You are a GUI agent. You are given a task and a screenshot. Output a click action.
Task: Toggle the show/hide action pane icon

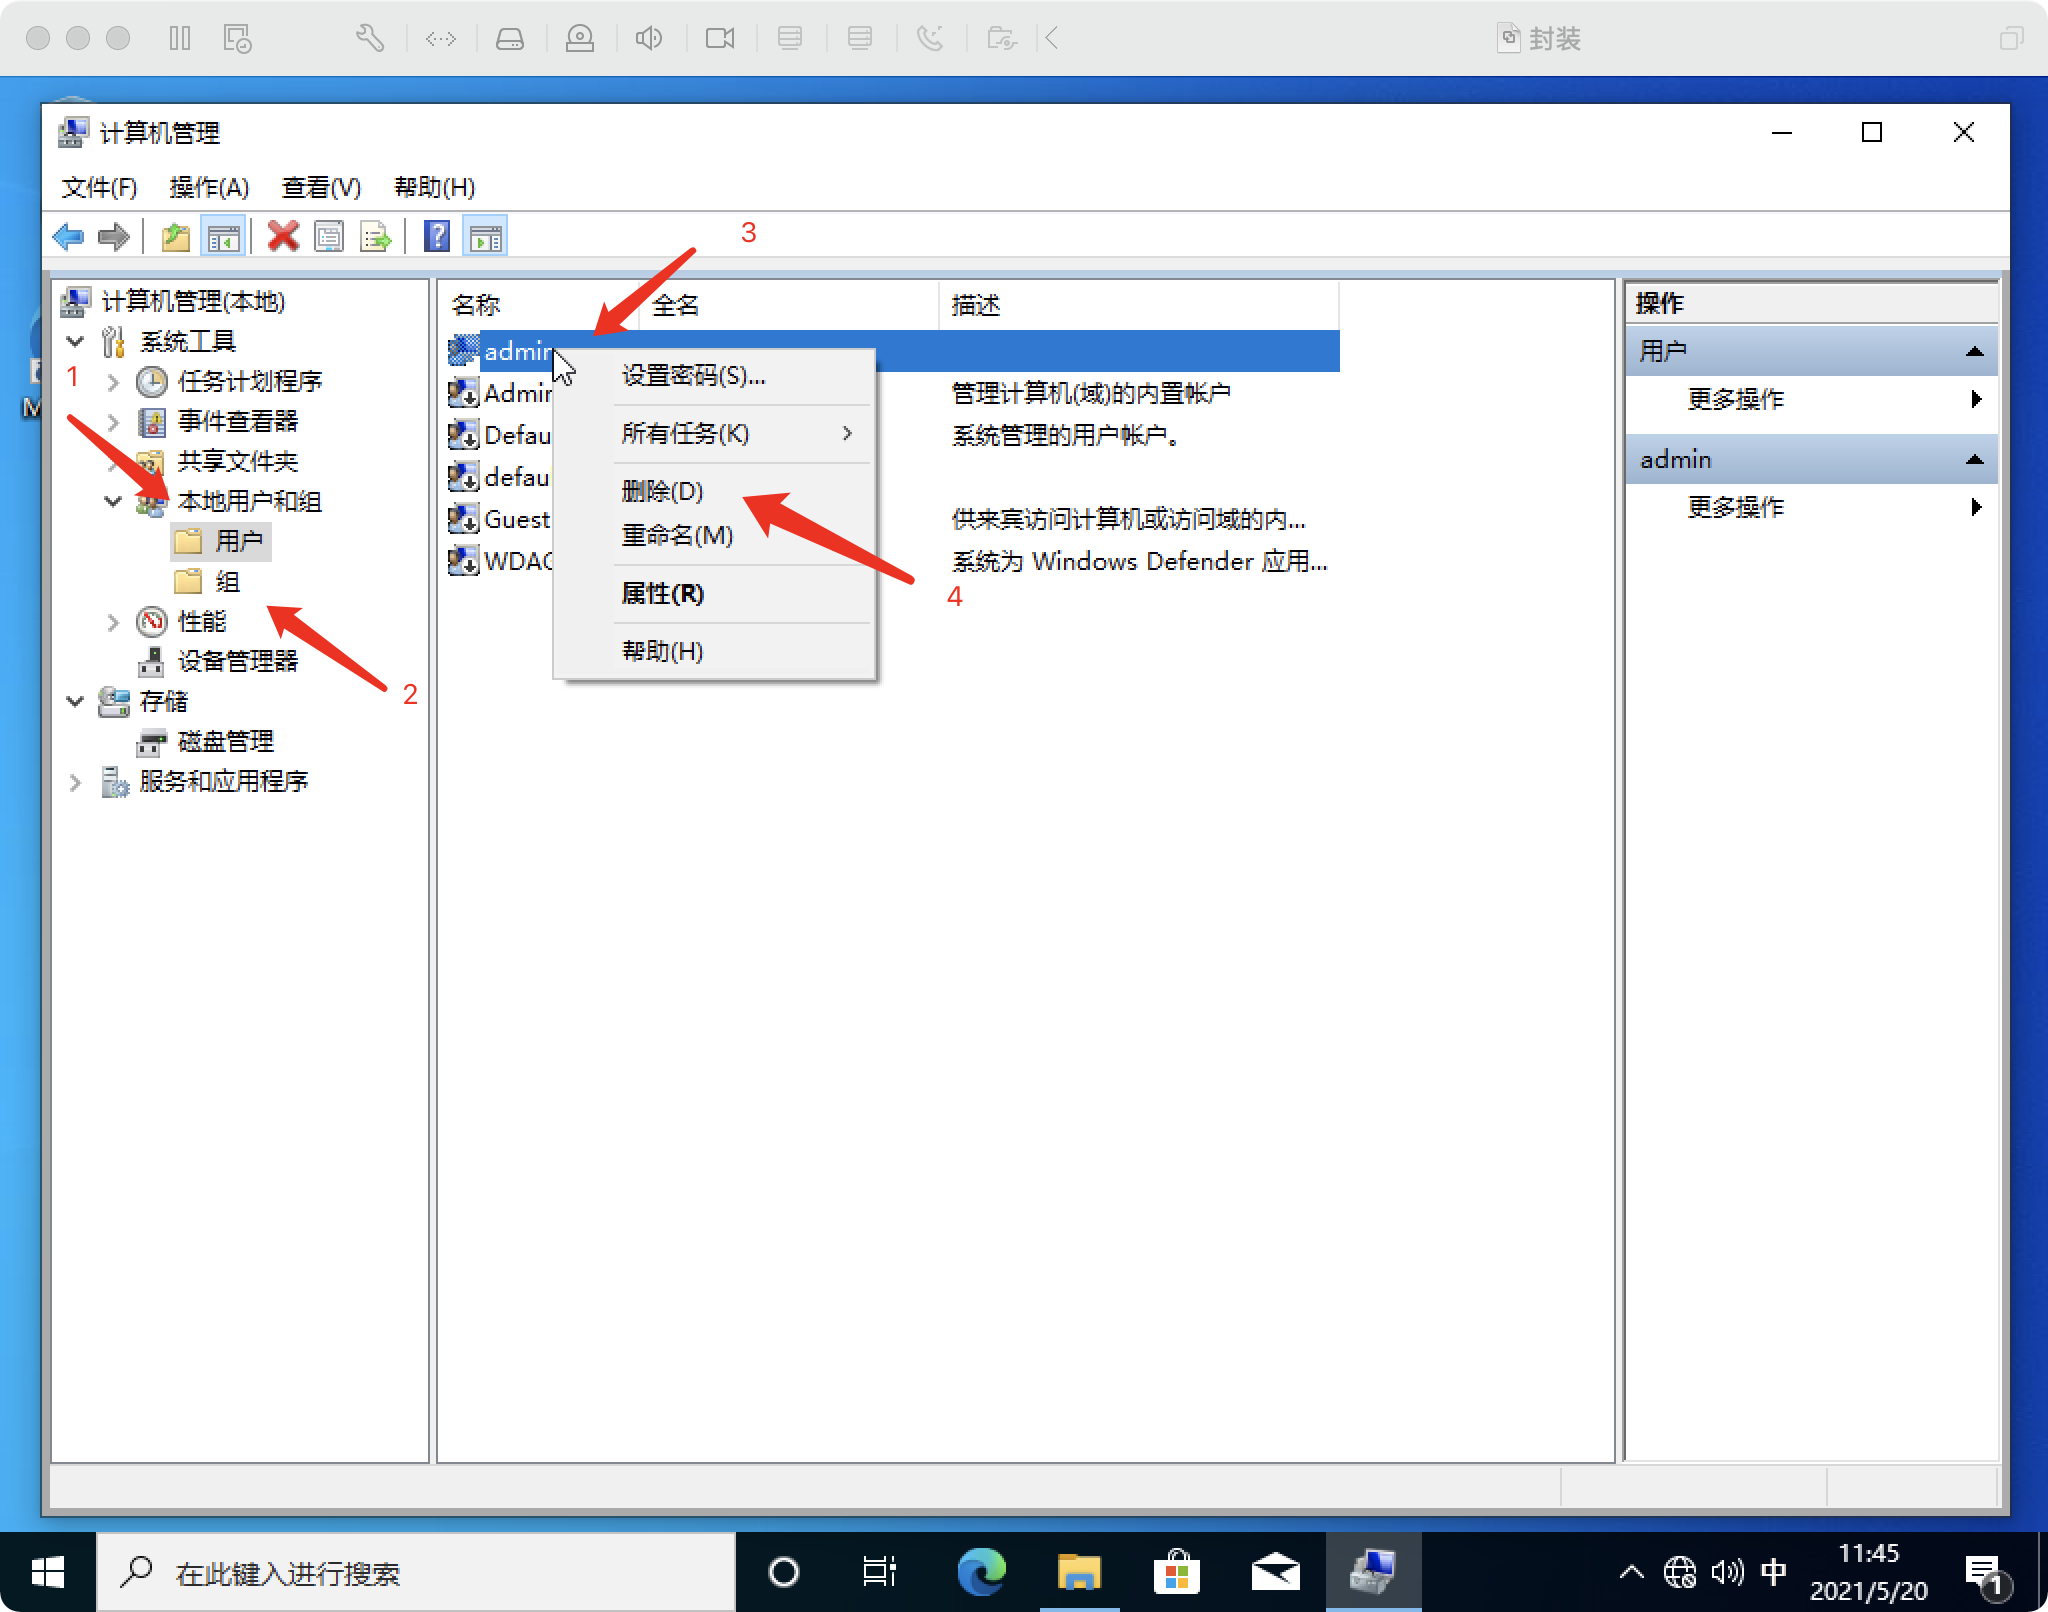[x=486, y=237]
